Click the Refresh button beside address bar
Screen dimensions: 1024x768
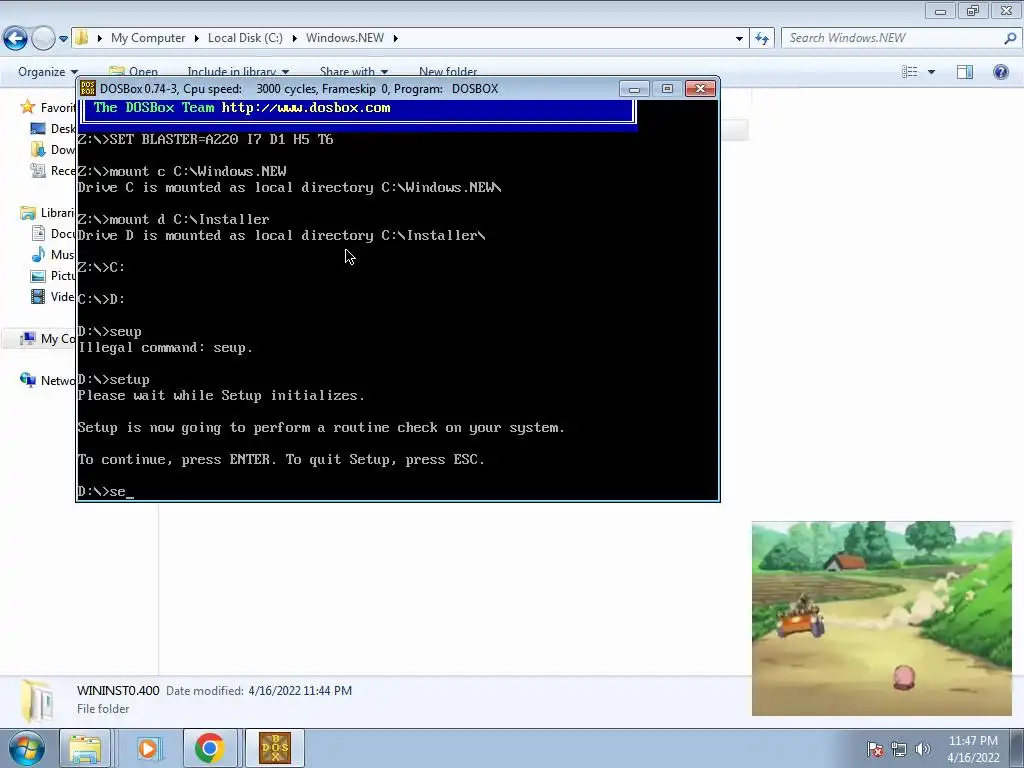point(761,39)
